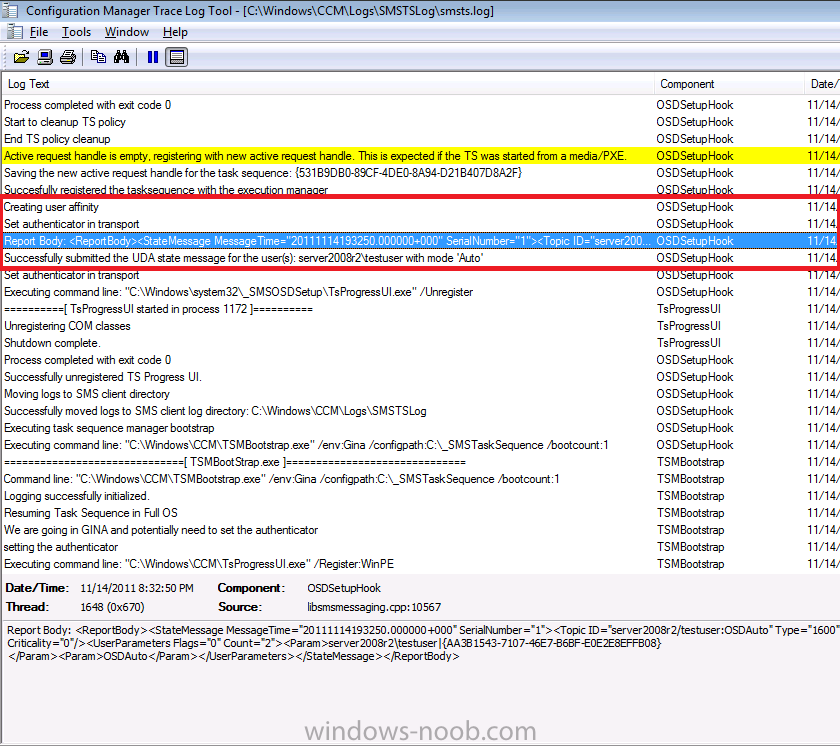The width and height of the screenshot is (840, 746).
Task: Click the OSDSetupHook value in details pane
Action: click(344, 588)
